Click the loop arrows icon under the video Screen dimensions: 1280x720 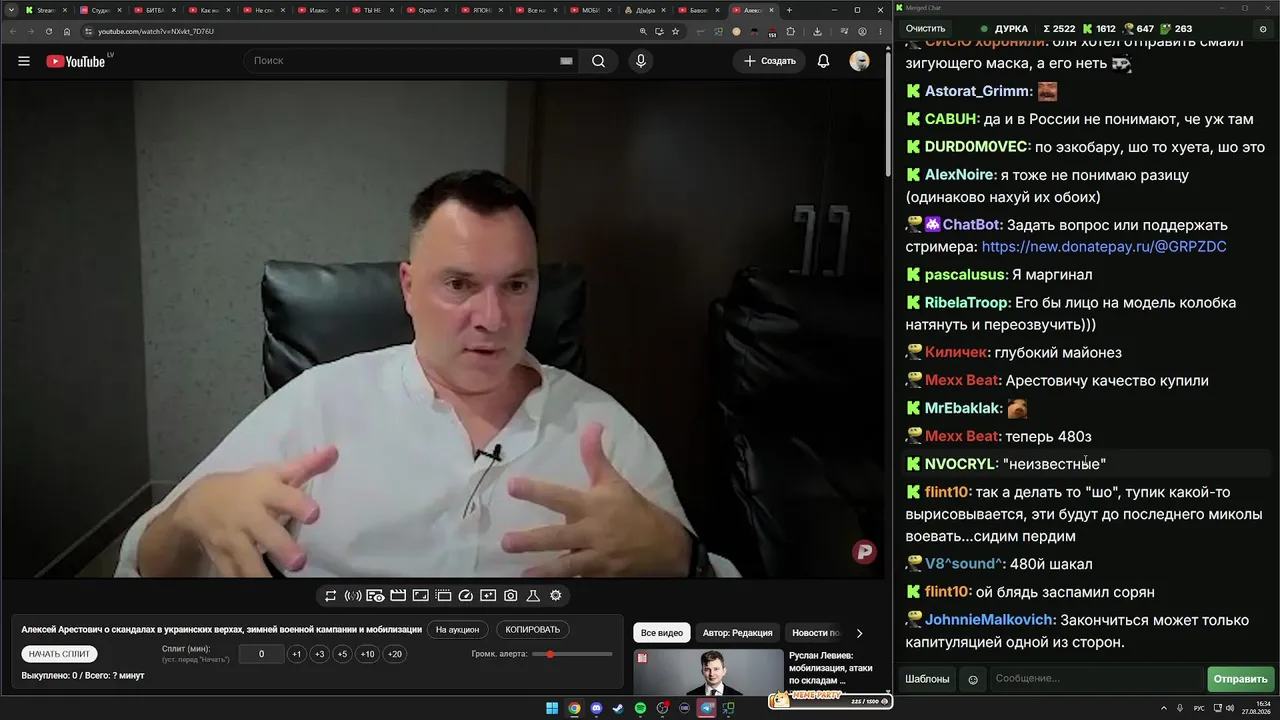(x=330, y=596)
